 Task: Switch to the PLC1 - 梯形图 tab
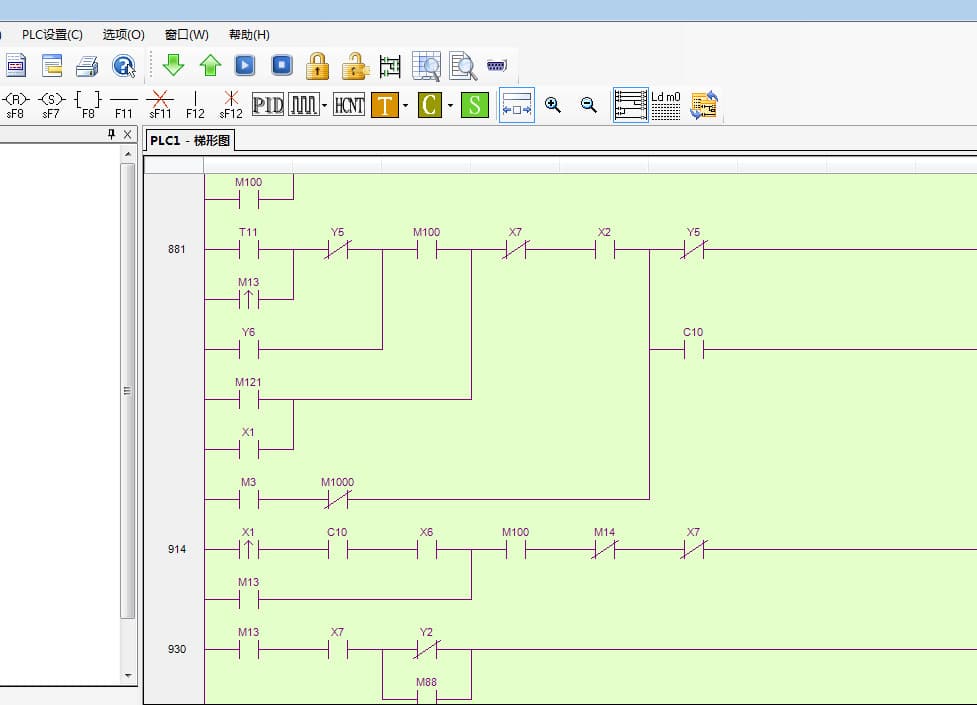click(x=190, y=141)
